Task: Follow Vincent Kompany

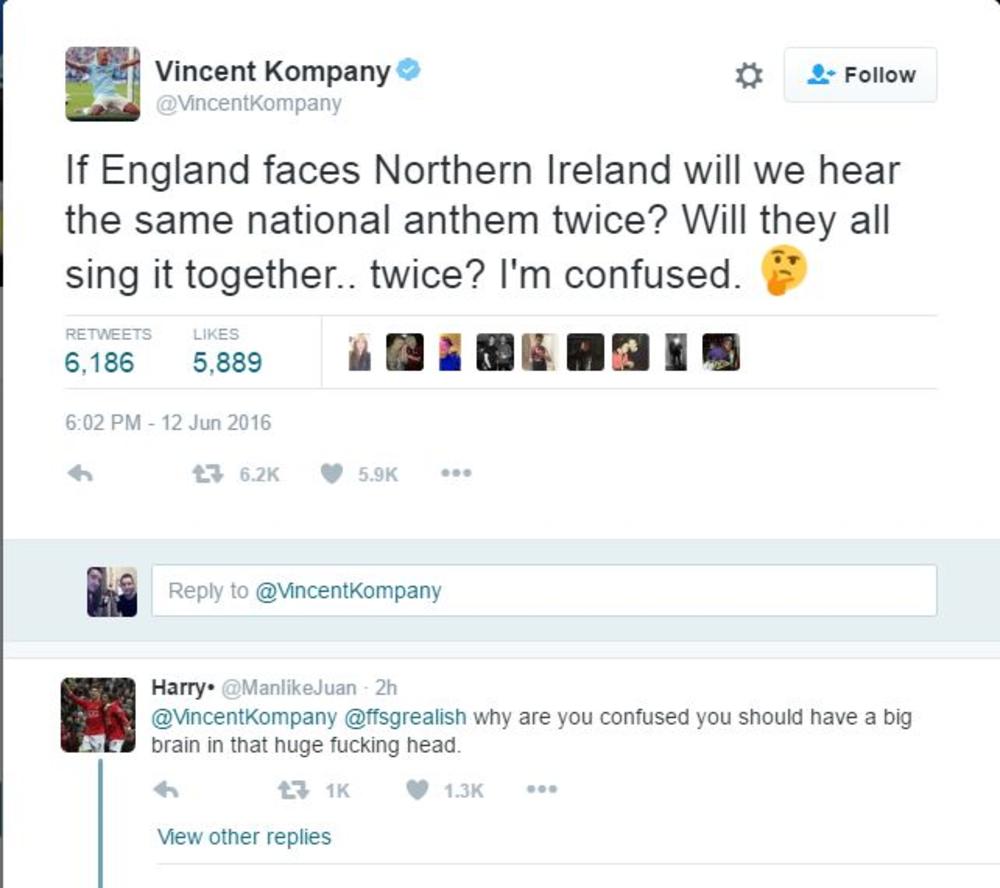Action: (860, 75)
